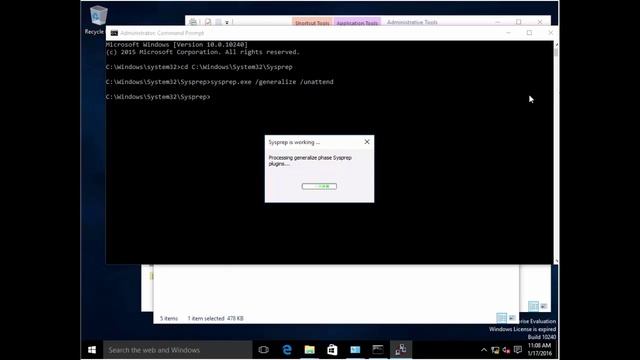Select the Sysprep taskbar icon
The height and width of the screenshot is (360, 640).
(401, 350)
